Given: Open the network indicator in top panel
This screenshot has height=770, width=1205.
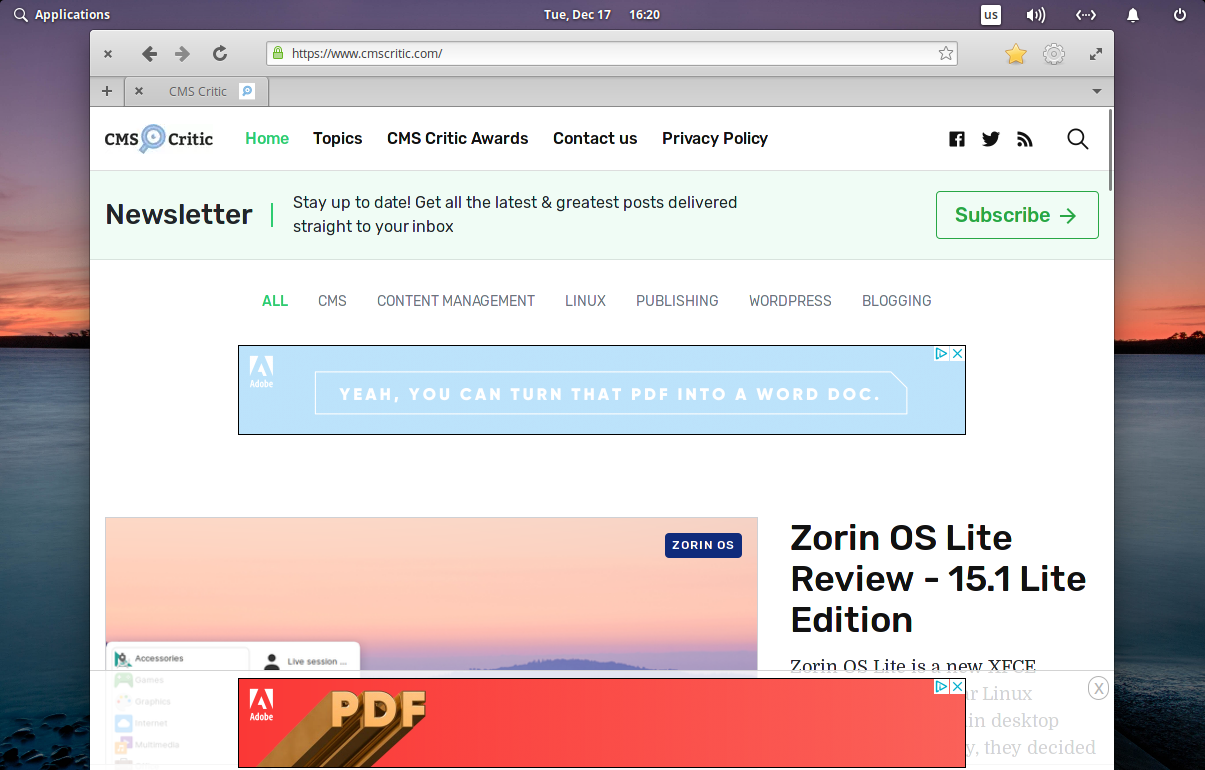Looking at the screenshot, I should point(1086,15).
